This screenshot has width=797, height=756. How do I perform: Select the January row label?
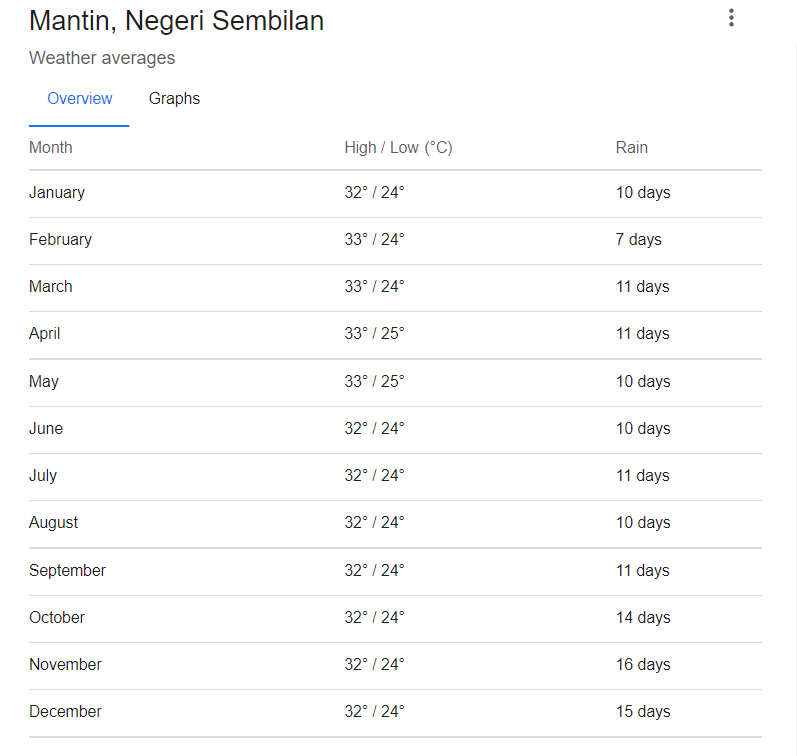pyautogui.click(x=57, y=192)
